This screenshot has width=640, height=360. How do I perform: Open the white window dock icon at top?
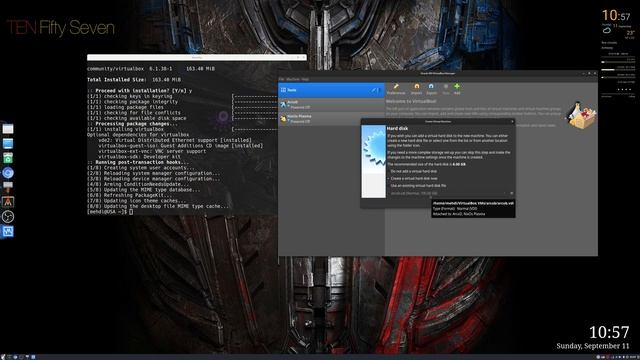pyautogui.click(x=8, y=129)
